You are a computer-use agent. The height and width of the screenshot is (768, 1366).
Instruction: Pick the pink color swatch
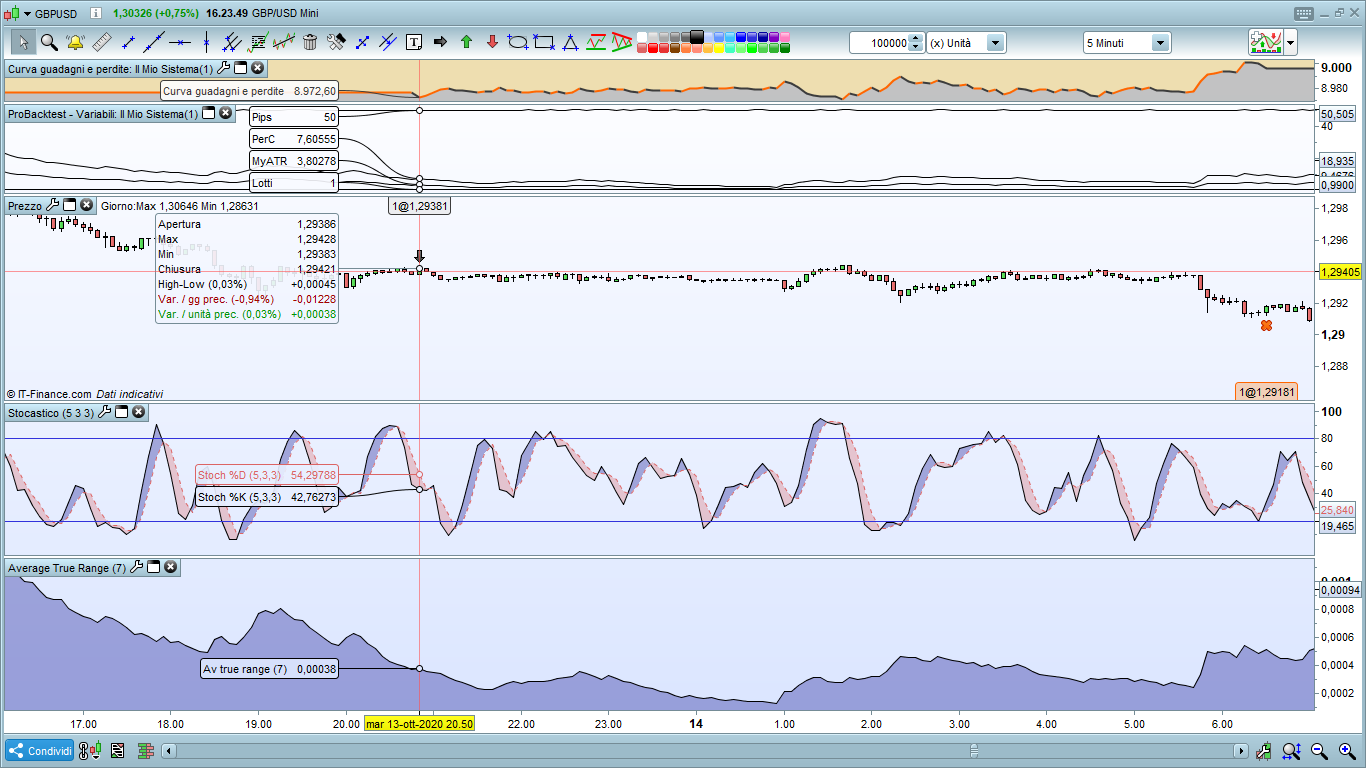click(784, 37)
